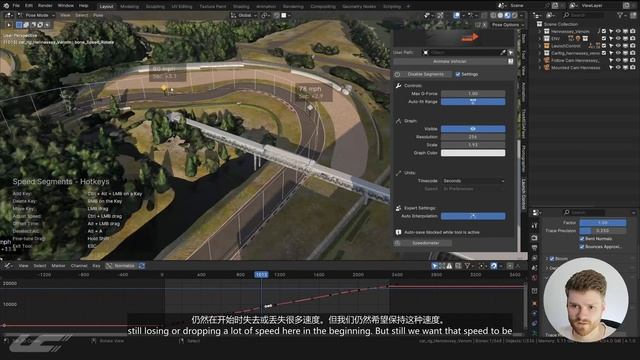The height and width of the screenshot is (360, 640).
Task: Select the tweak select tool icon
Action: [9, 25]
